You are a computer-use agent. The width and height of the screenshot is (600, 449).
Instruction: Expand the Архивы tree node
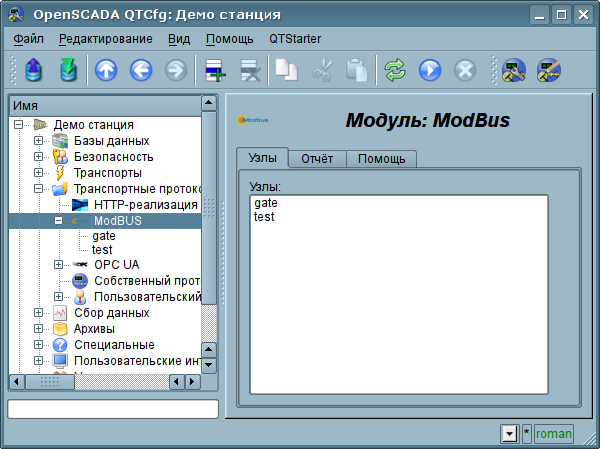pyautogui.click(x=38, y=329)
